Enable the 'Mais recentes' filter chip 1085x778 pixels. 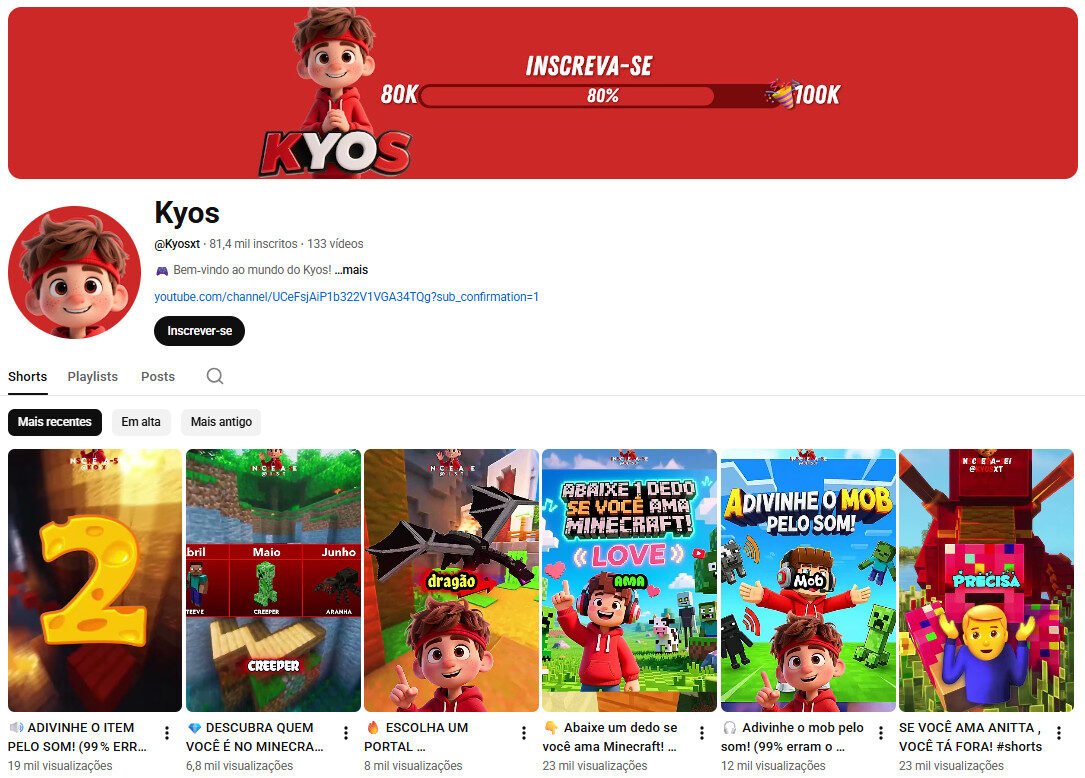[x=54, y=422]
